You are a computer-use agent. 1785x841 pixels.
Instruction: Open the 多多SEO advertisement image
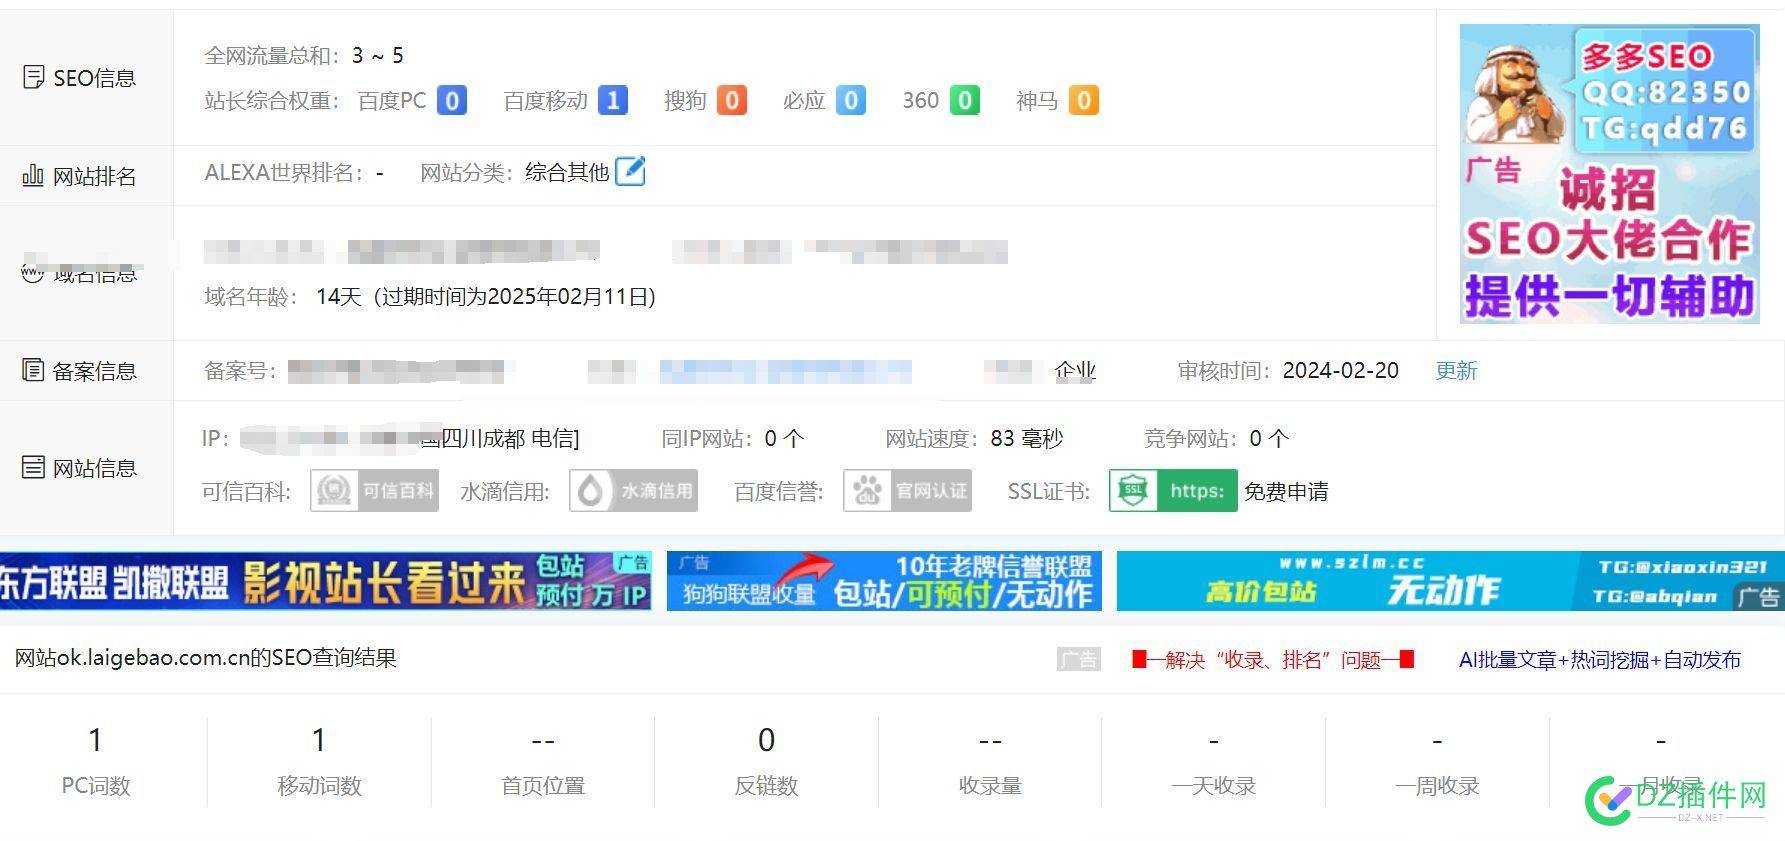(1609, 173)
